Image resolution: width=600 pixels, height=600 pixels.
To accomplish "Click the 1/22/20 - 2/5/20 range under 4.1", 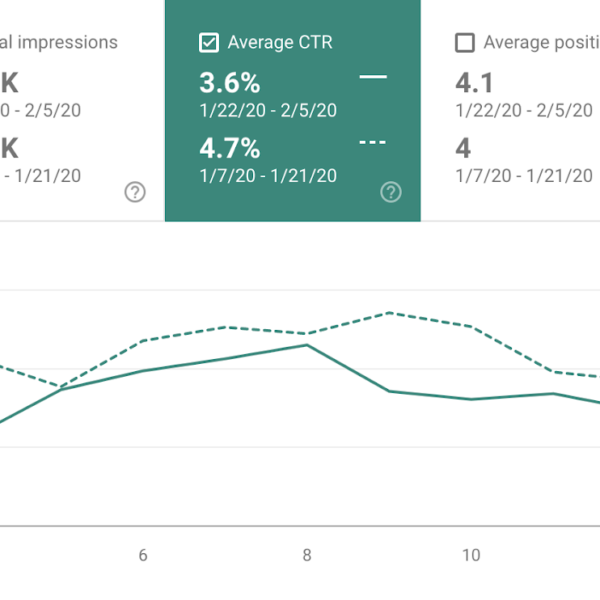I will (x=524, y=110).
